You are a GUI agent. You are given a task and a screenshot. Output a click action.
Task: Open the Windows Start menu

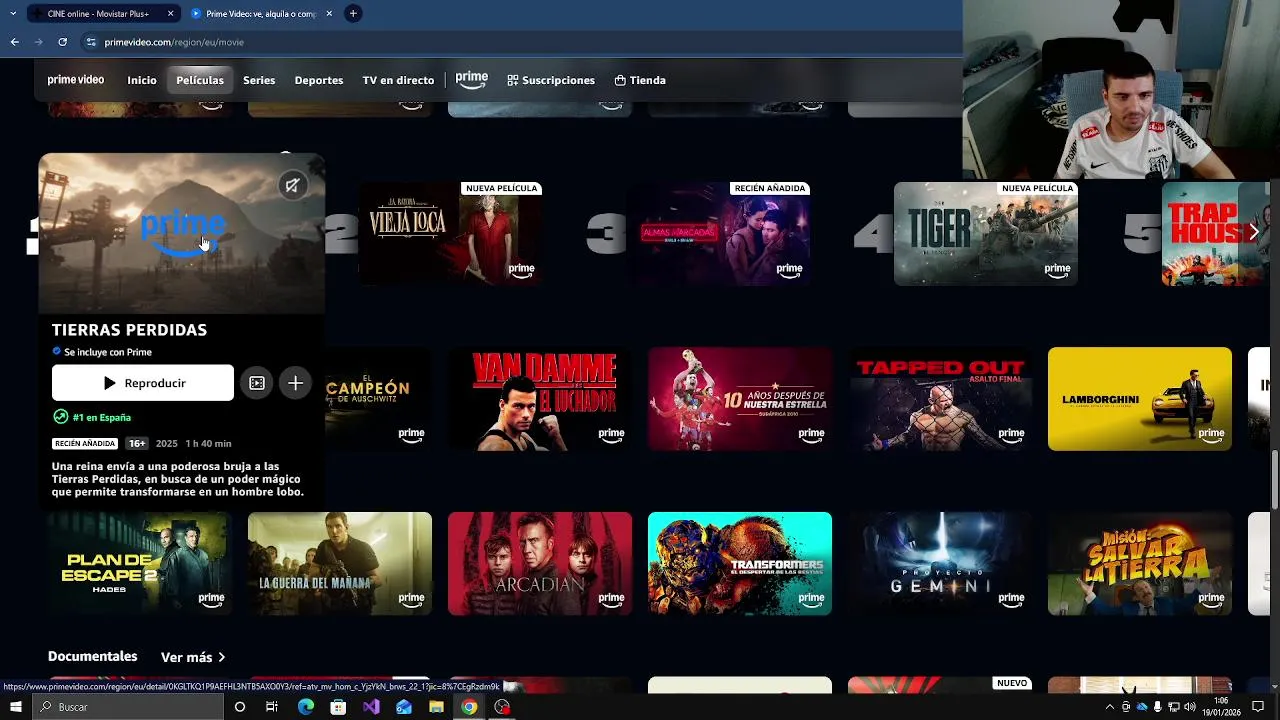tap(15, 707)
